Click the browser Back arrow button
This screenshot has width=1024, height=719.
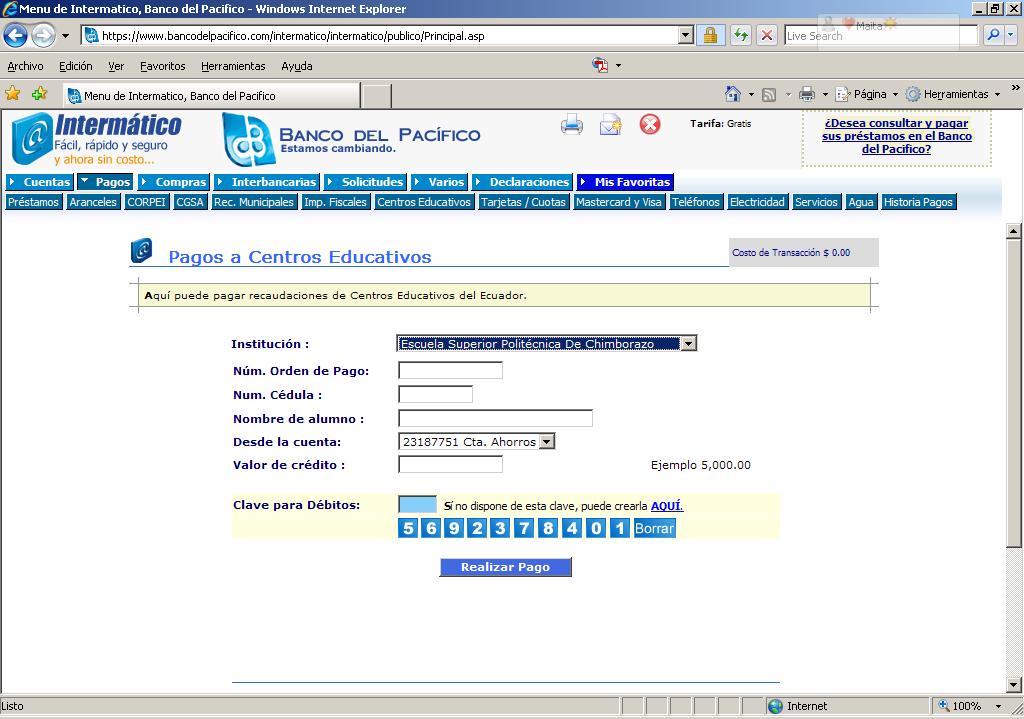(15, 36)
